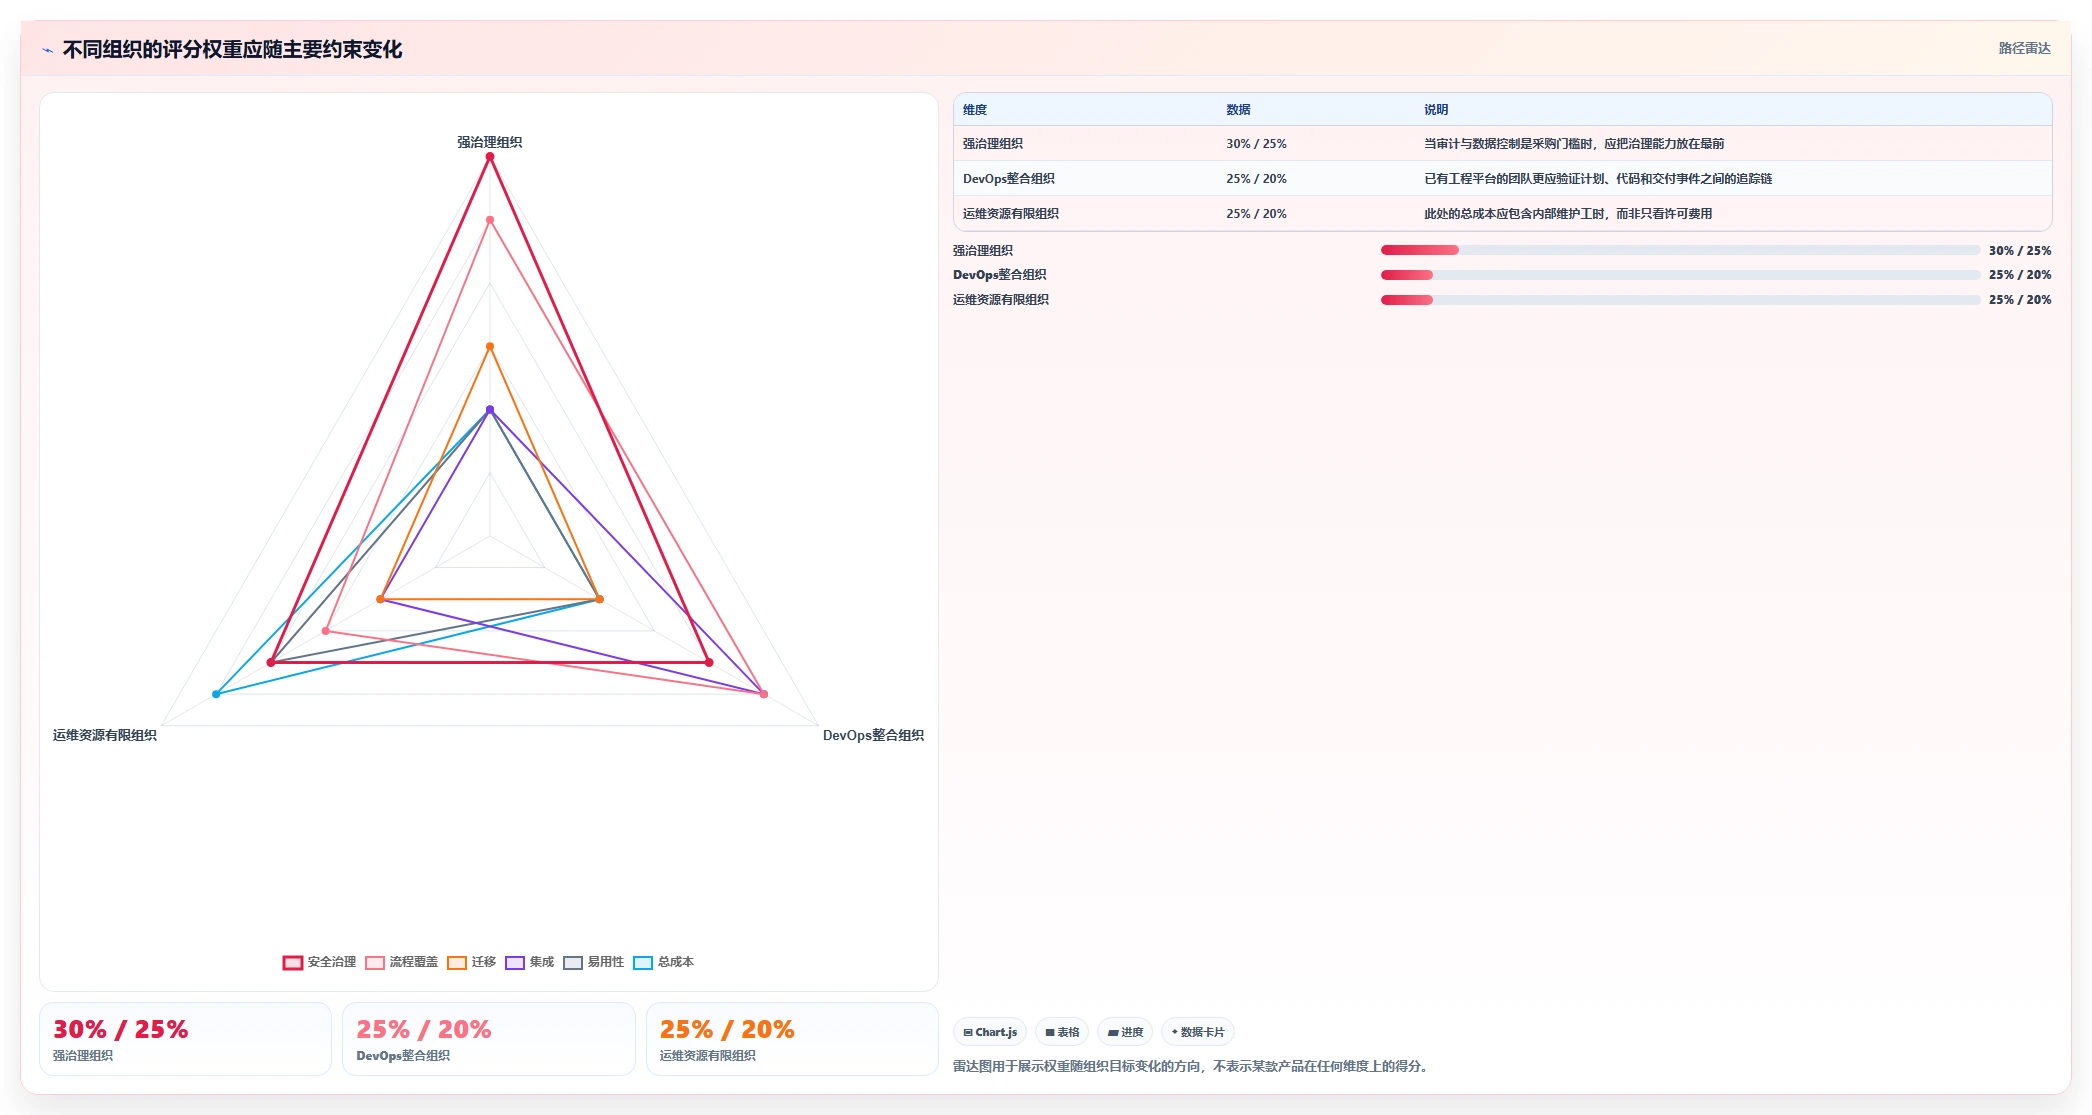The height and width of the screenshot is (1115, 2092).
Task: Select the DevOps整合组织 table row name
Action: pos(1009,179)
